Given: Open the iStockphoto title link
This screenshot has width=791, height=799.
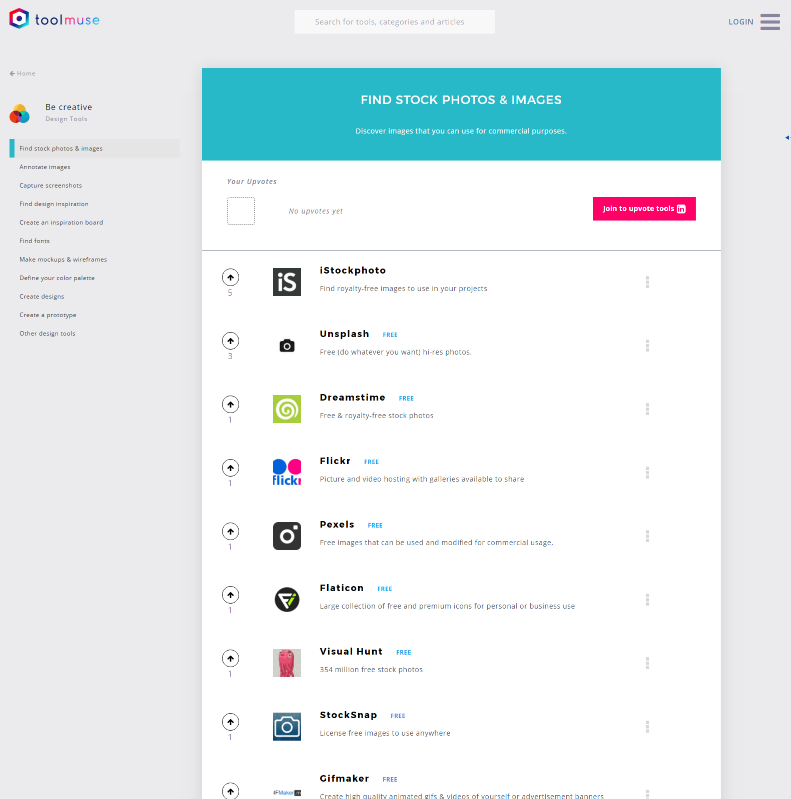Looking at the screenshot, I should coord(353,271).
